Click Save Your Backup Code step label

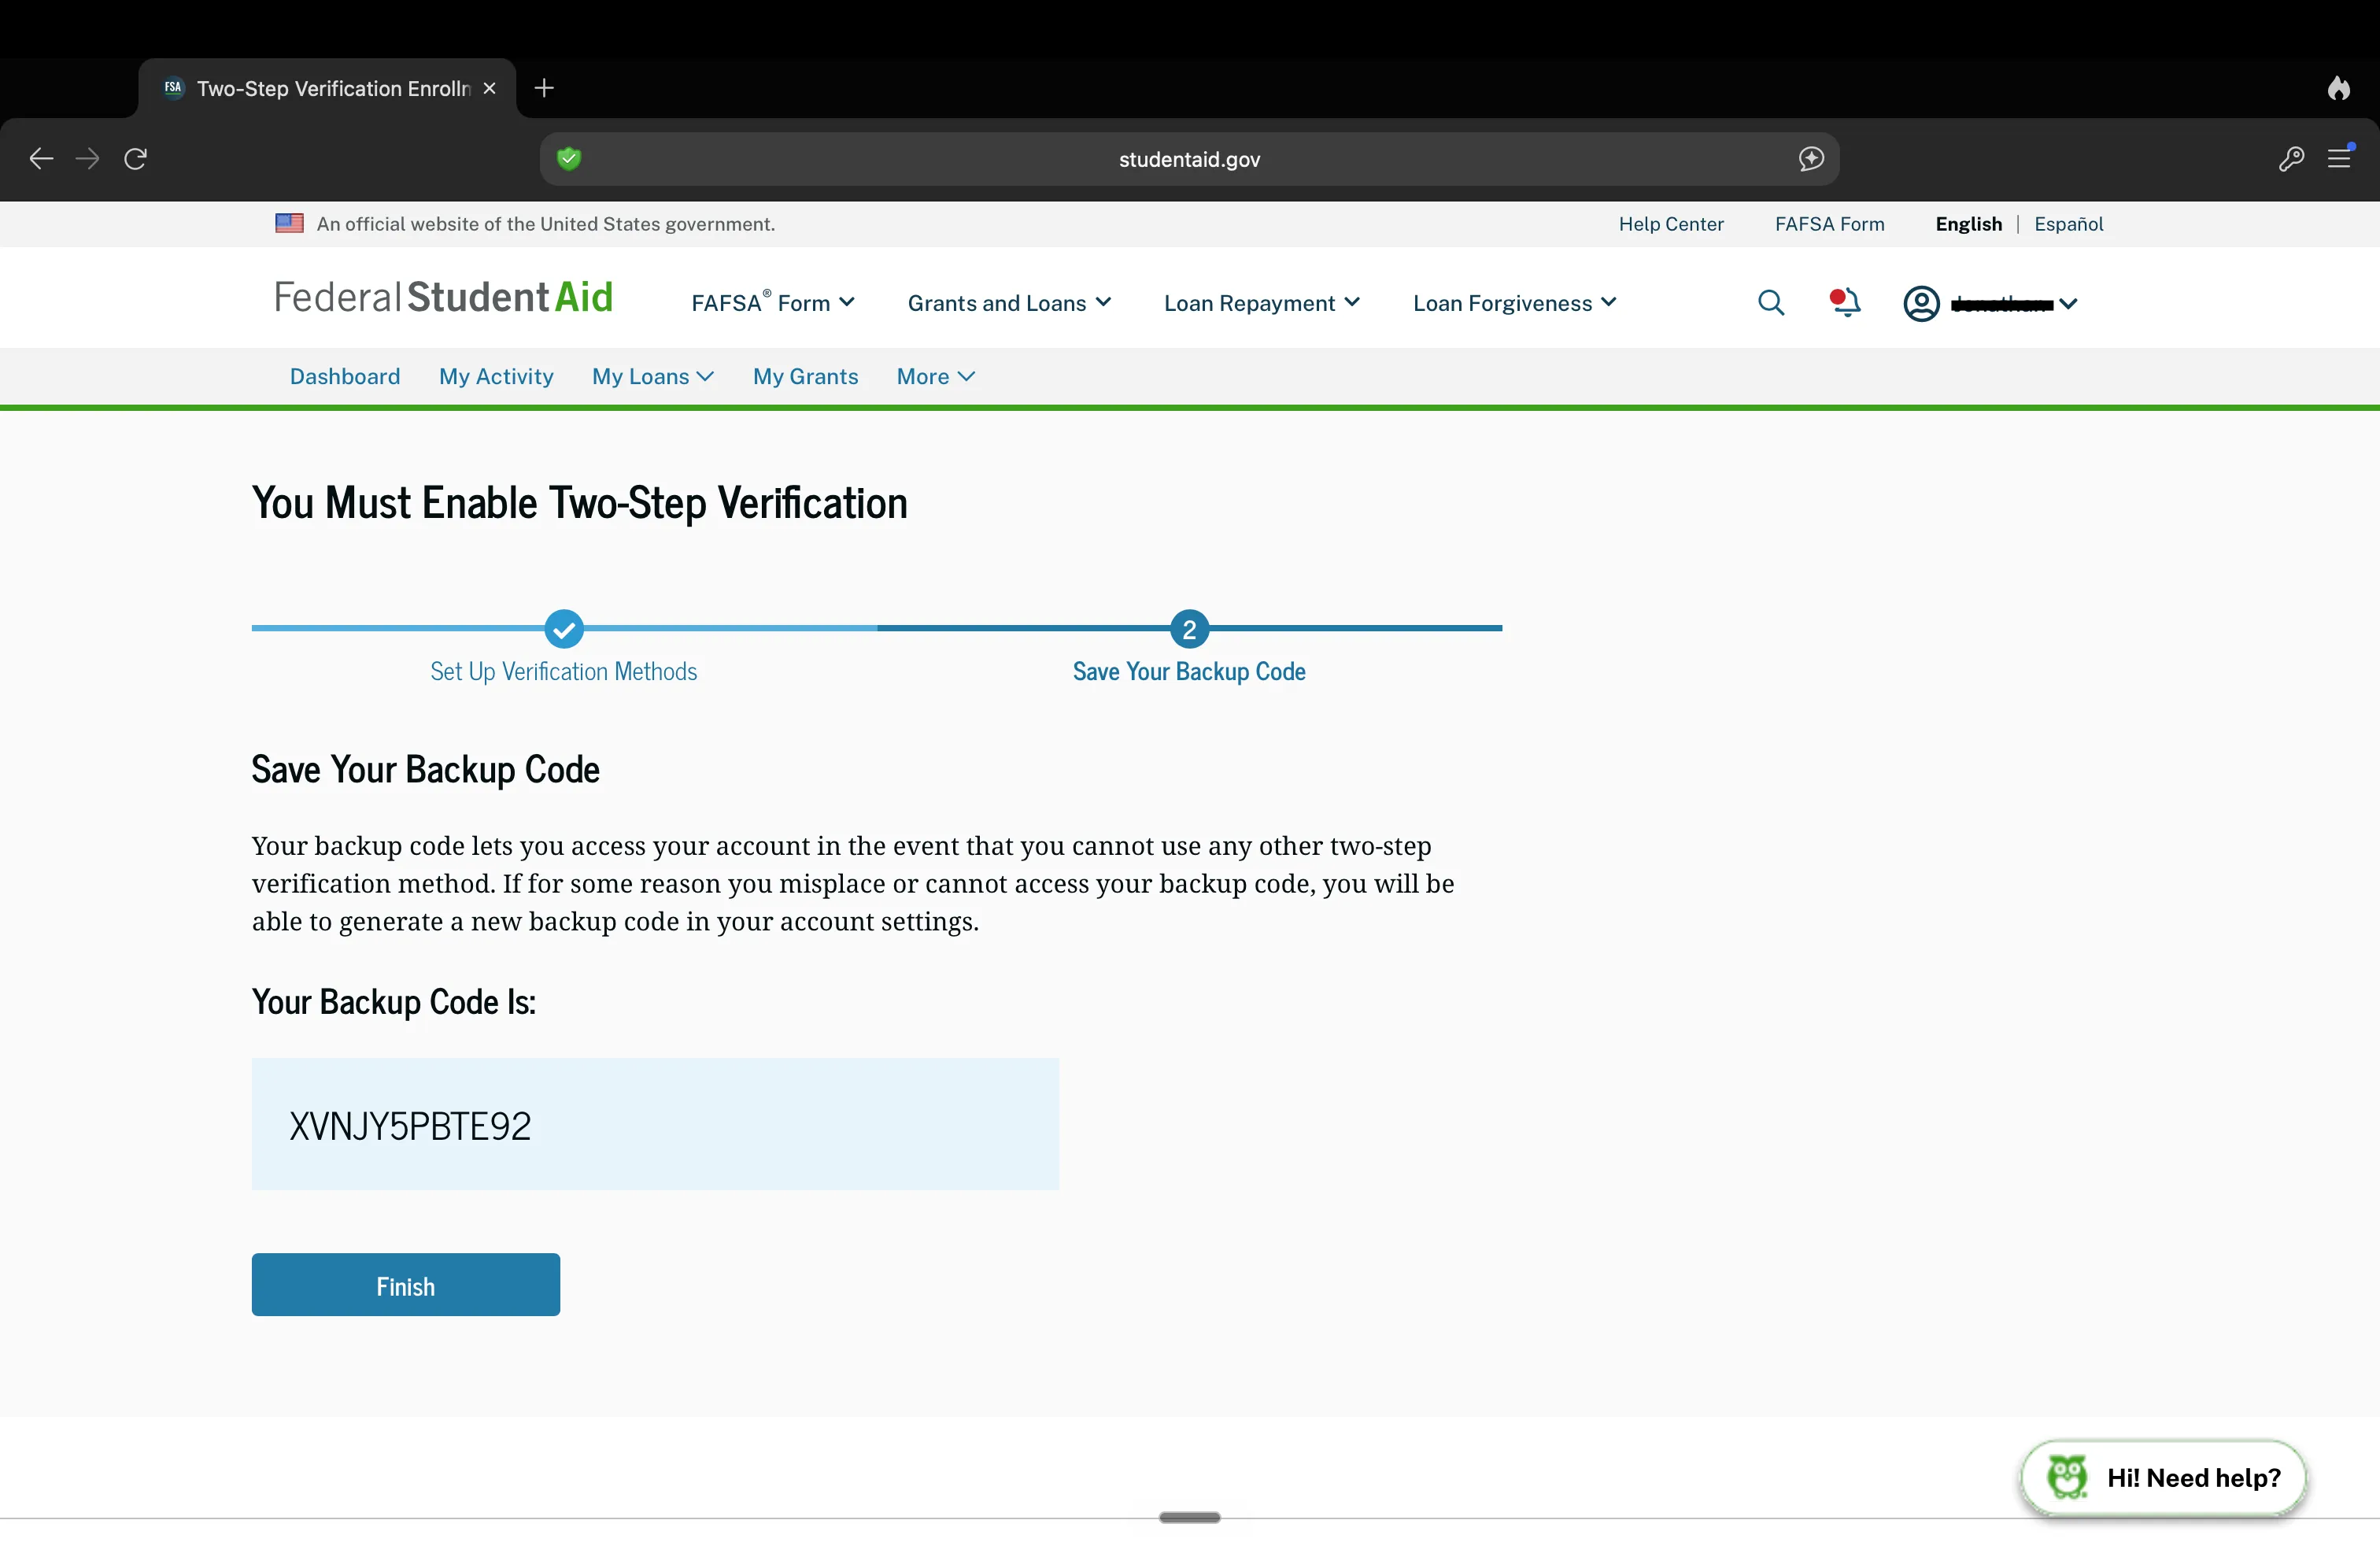click(1189, 671)
